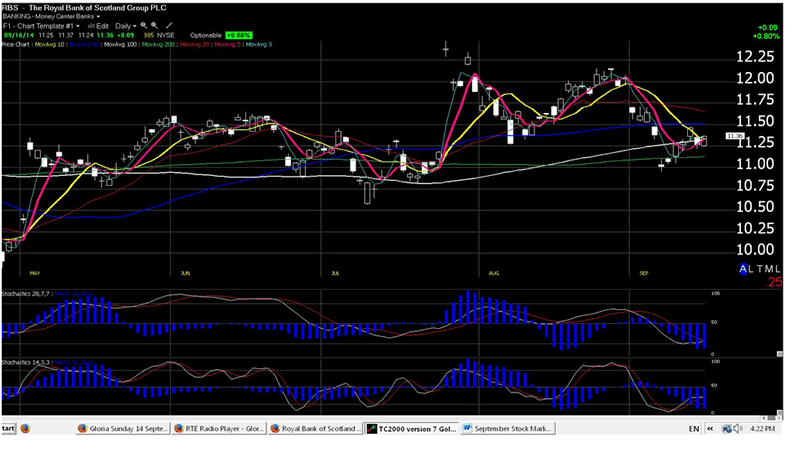Select the line drawing tool icon
This screenshot has width=800, height=476.
click(x=168, y=25)
